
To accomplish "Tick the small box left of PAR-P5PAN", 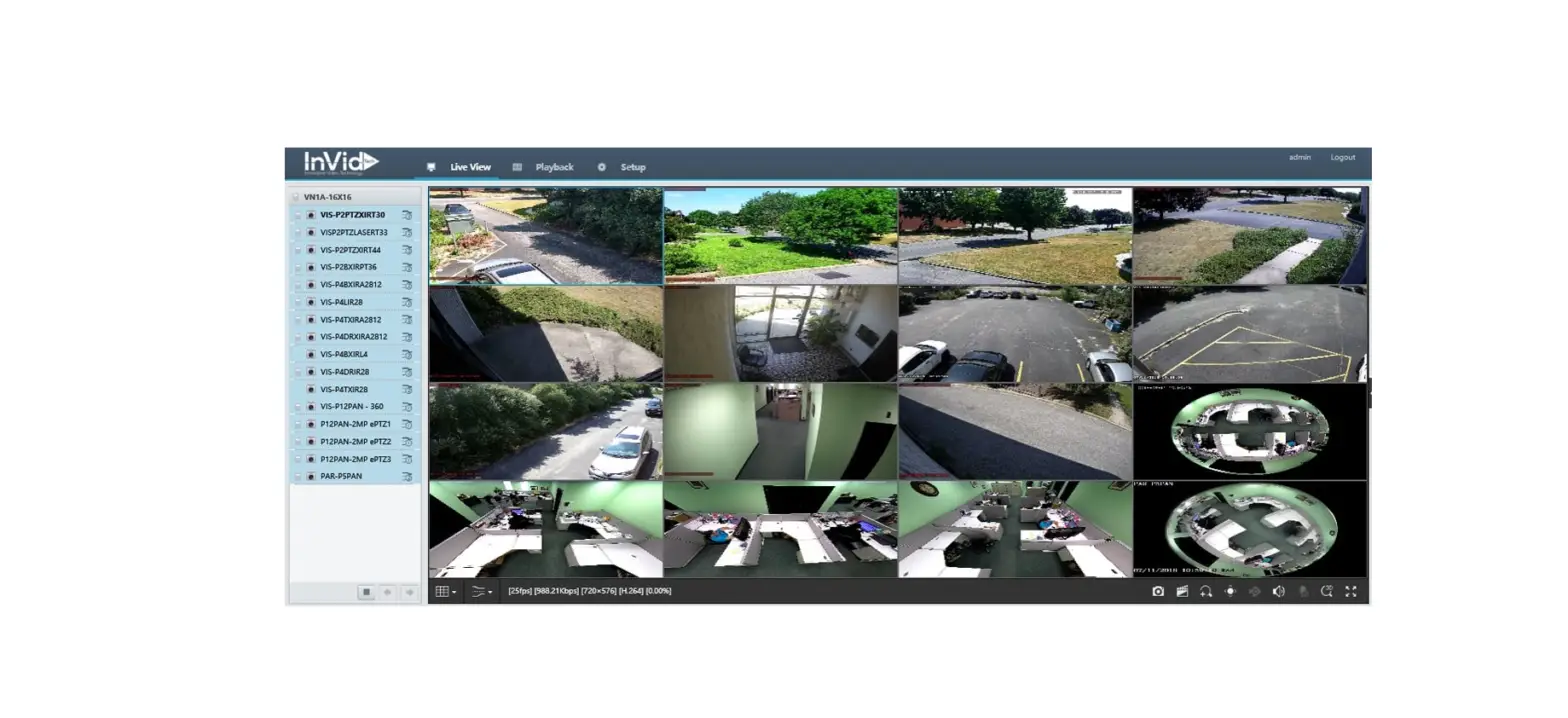I will (x=298, y=476).
